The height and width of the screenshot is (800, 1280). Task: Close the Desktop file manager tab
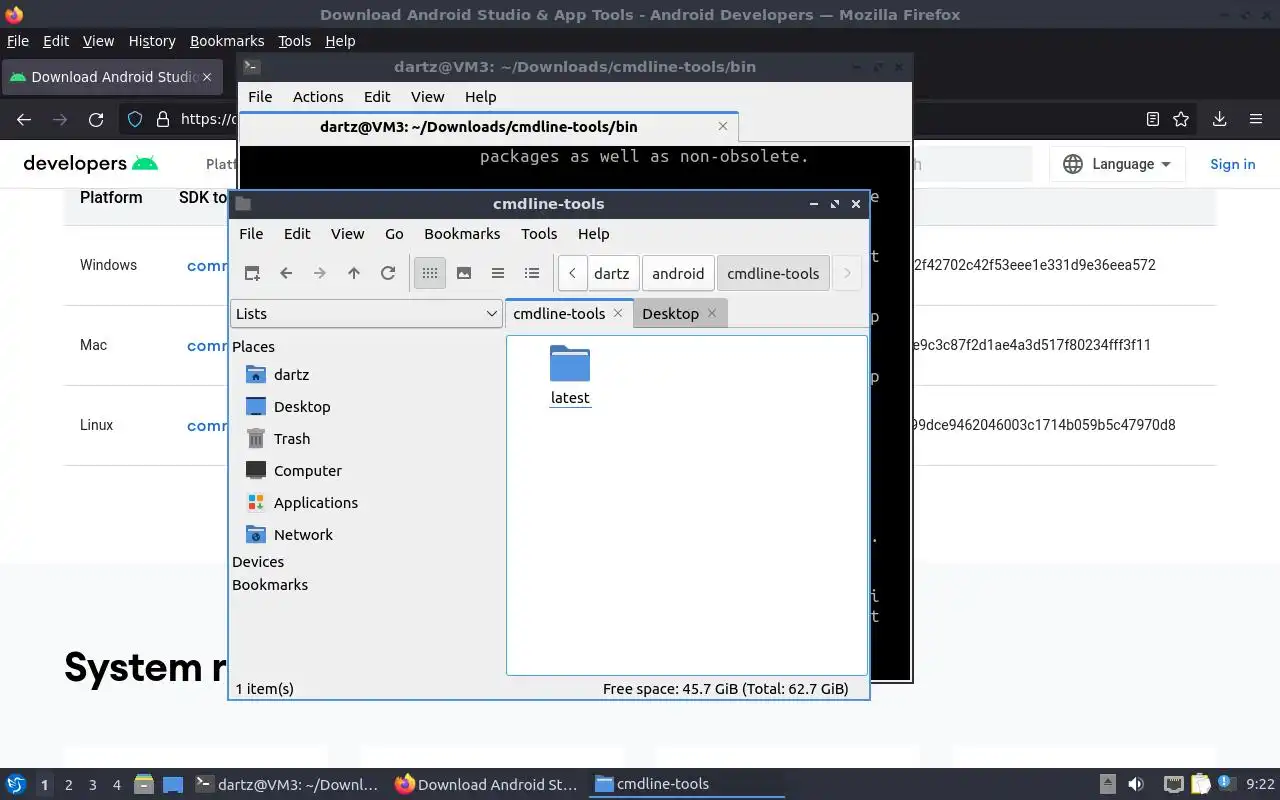712,313
